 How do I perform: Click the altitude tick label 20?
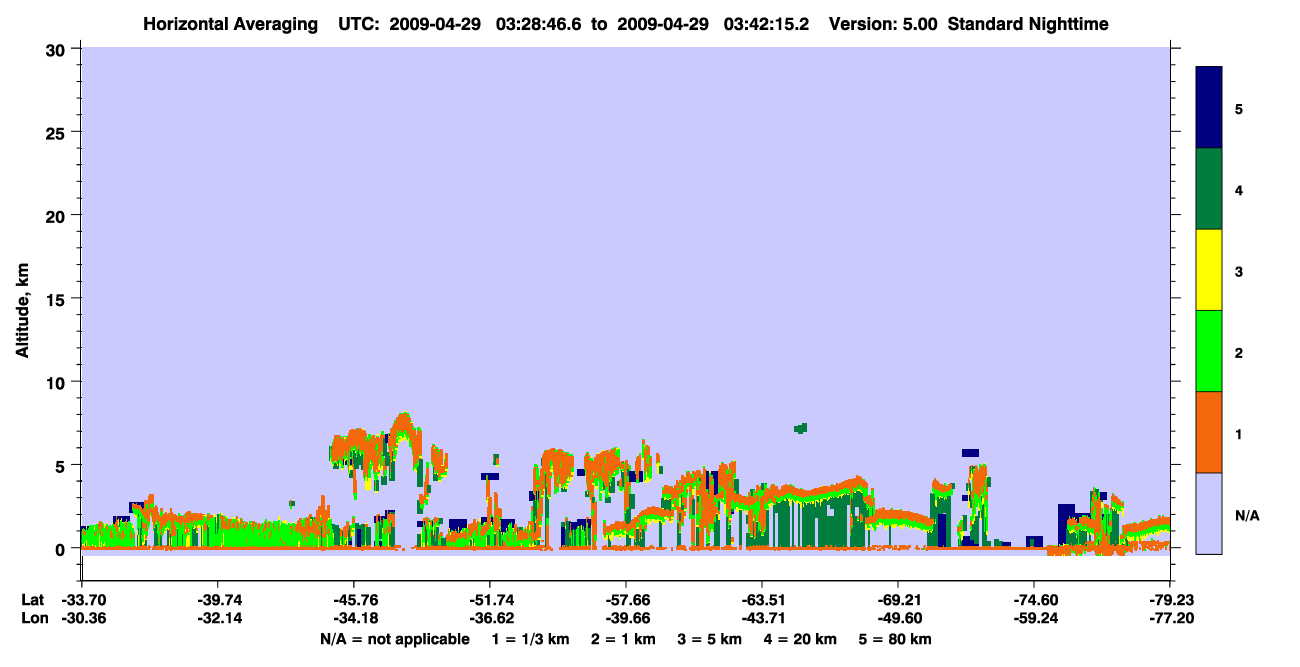tap(58, 215)
